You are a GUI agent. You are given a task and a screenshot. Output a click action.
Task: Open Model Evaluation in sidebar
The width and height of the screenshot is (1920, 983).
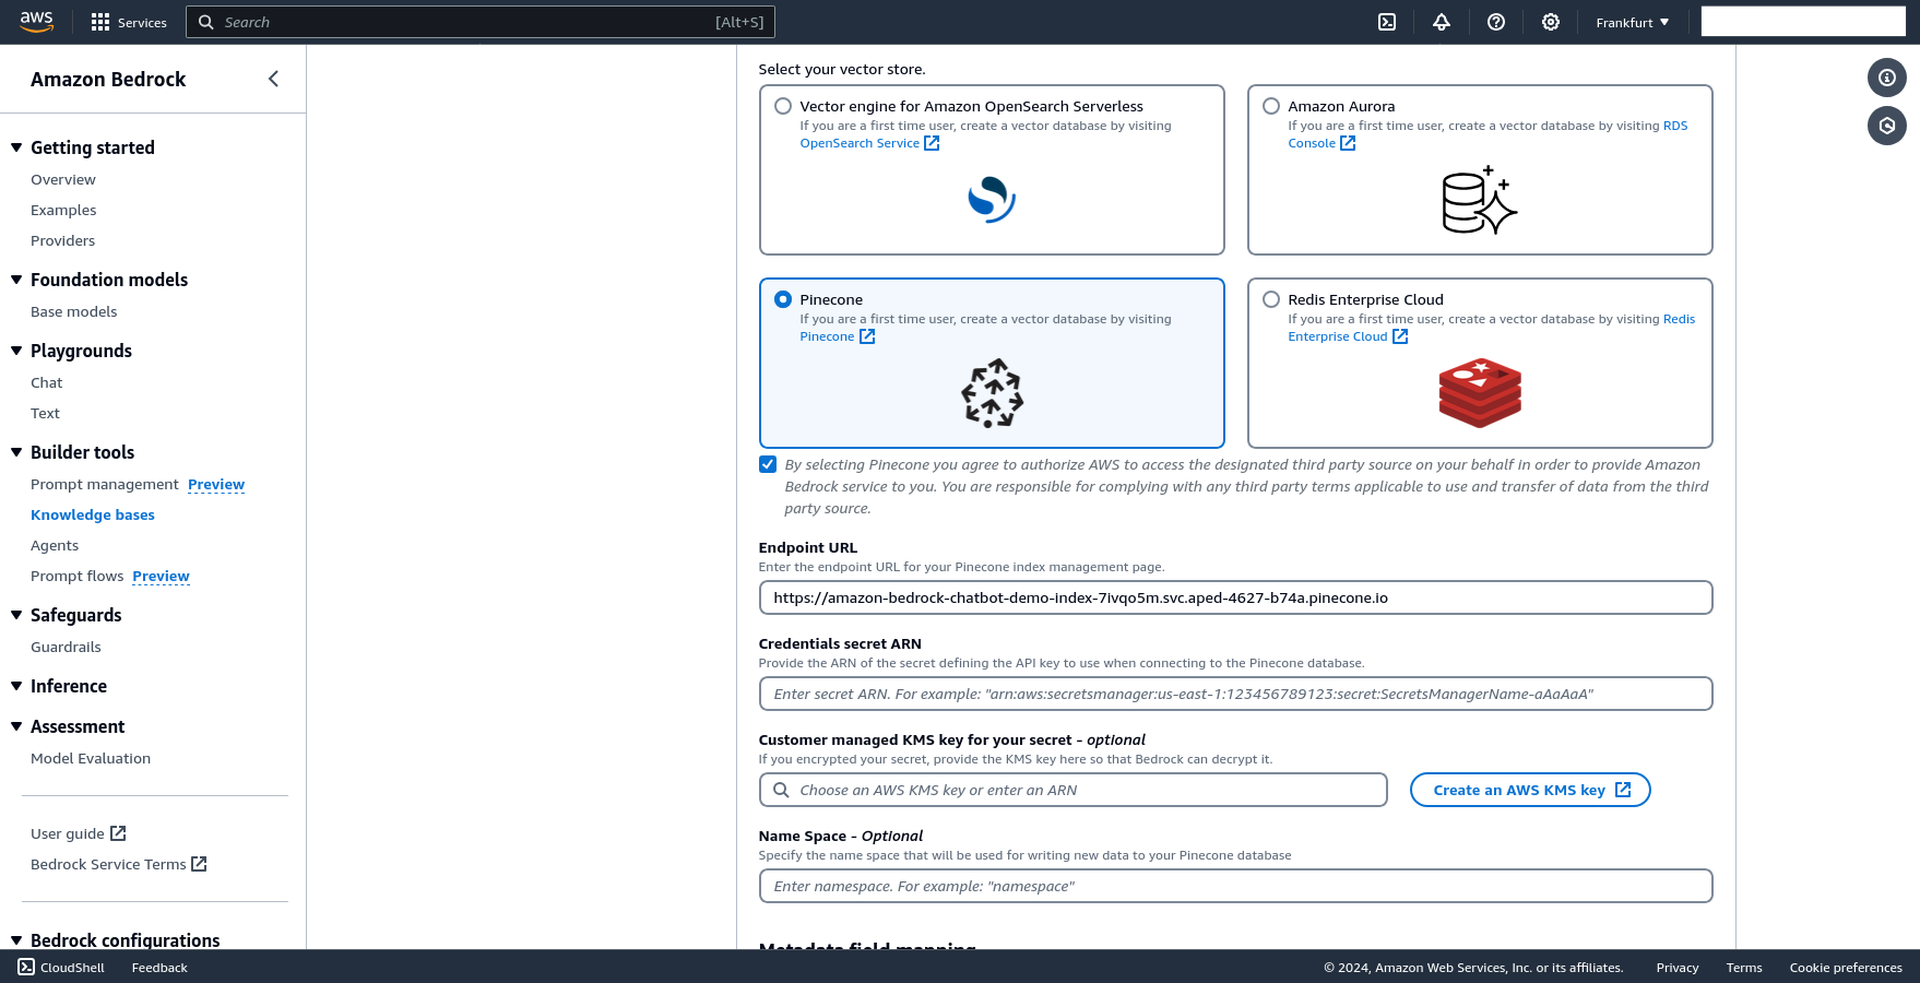pyautogui.click(x=90, y=759)
